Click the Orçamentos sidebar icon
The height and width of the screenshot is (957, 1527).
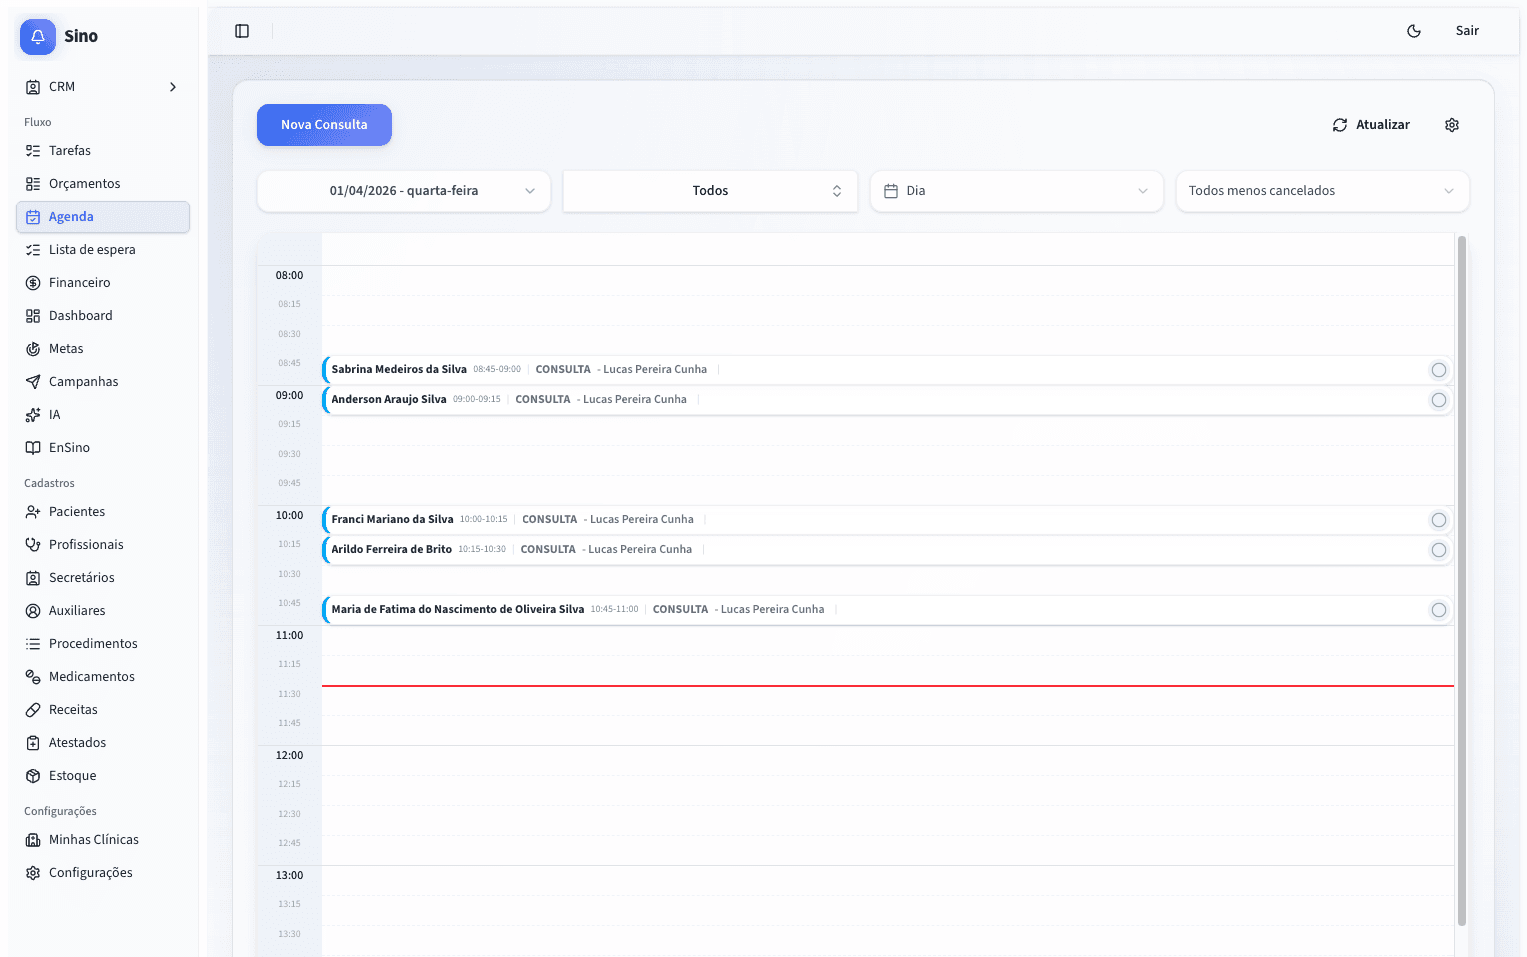point(33,184)
